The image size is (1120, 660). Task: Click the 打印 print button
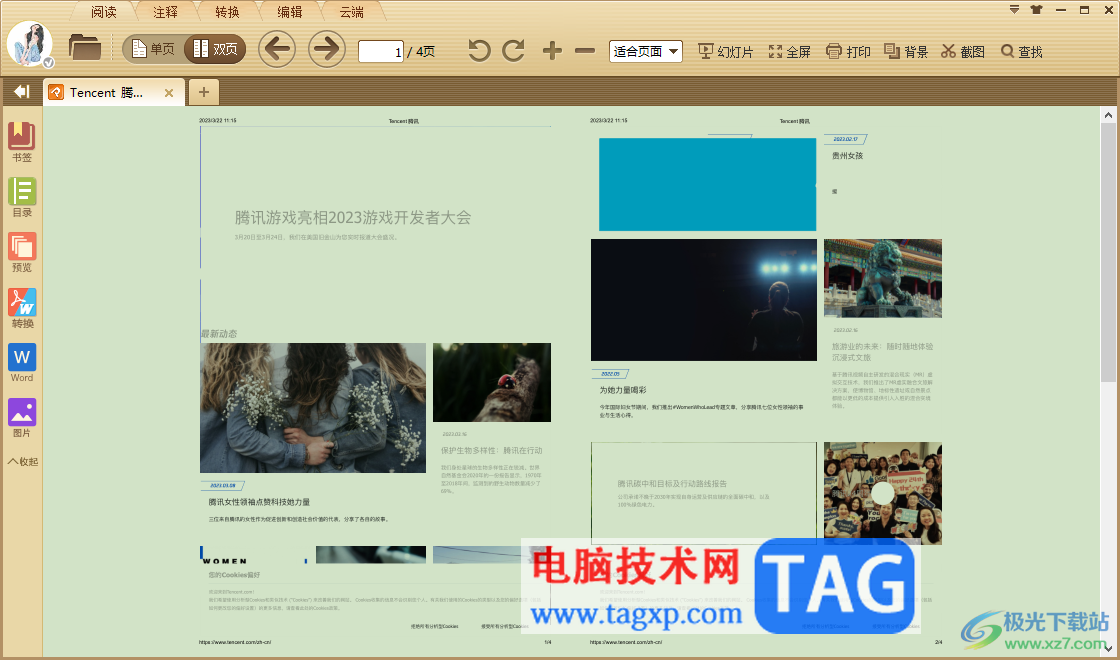[x=849, y=51]
